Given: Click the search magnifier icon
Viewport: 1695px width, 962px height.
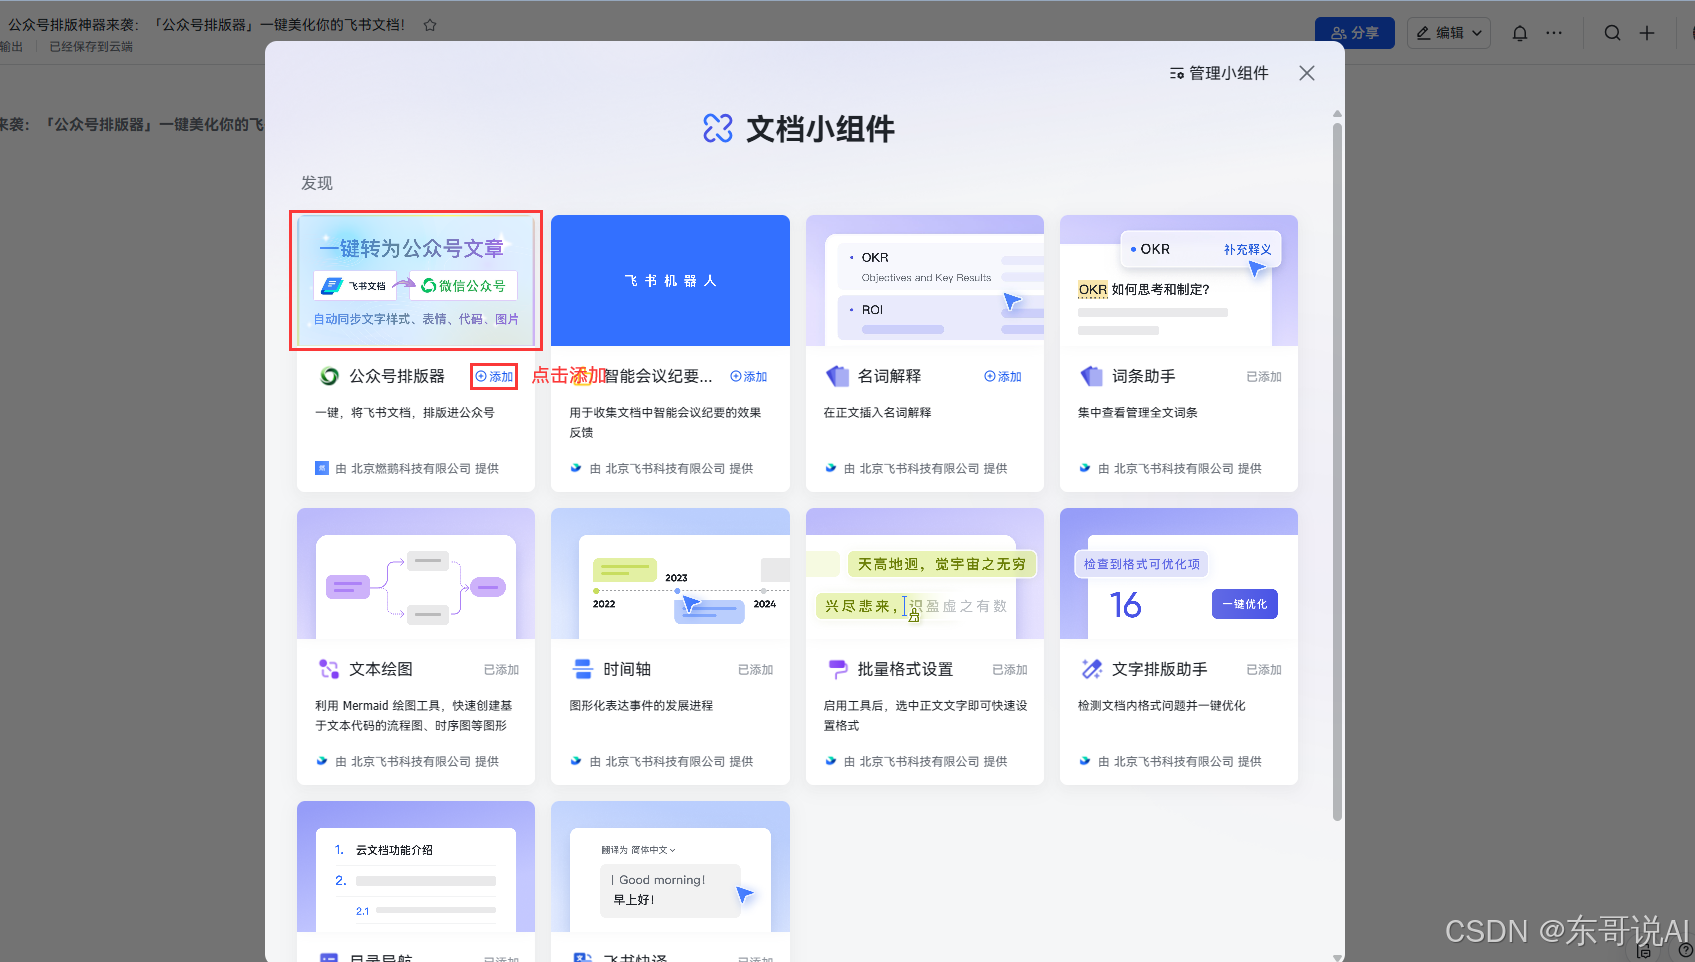Looking at the screenshot, I should coord(1613,33).
